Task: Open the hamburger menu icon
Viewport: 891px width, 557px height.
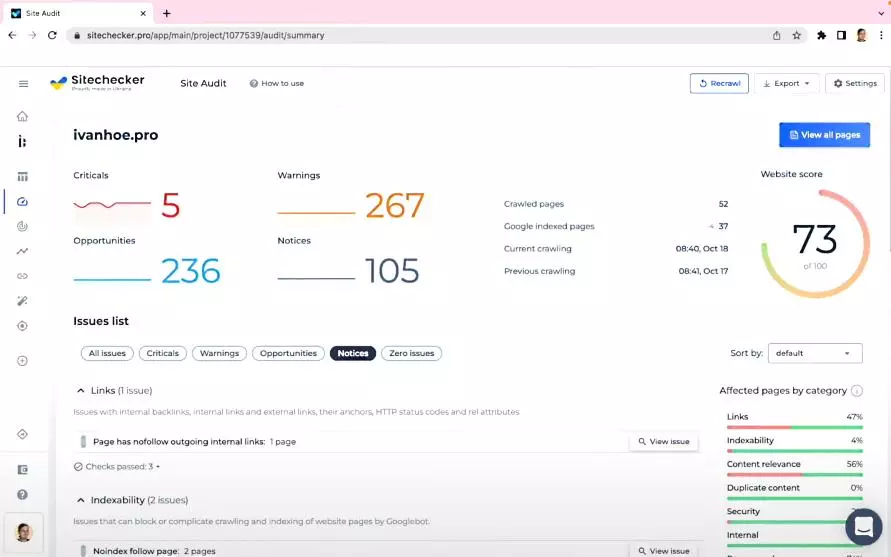Action: click(23, 84)
